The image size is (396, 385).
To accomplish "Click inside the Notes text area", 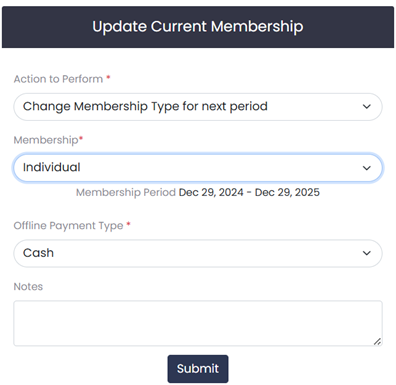I will point(198,323).
